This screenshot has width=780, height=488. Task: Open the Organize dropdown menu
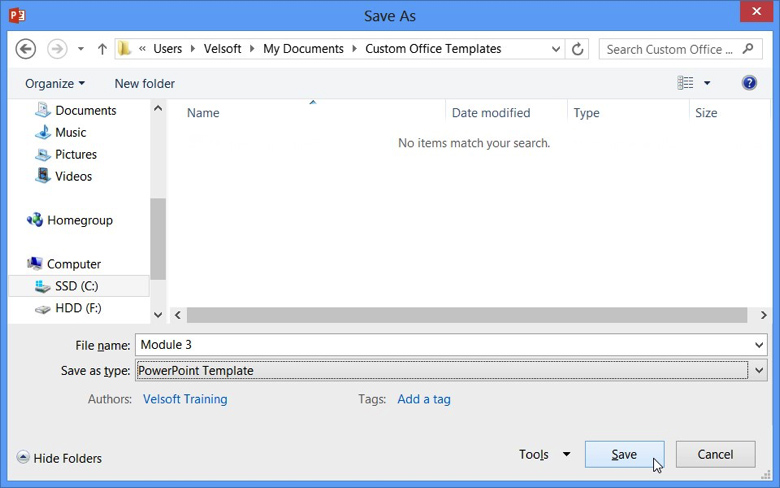(x=55, y=83)
